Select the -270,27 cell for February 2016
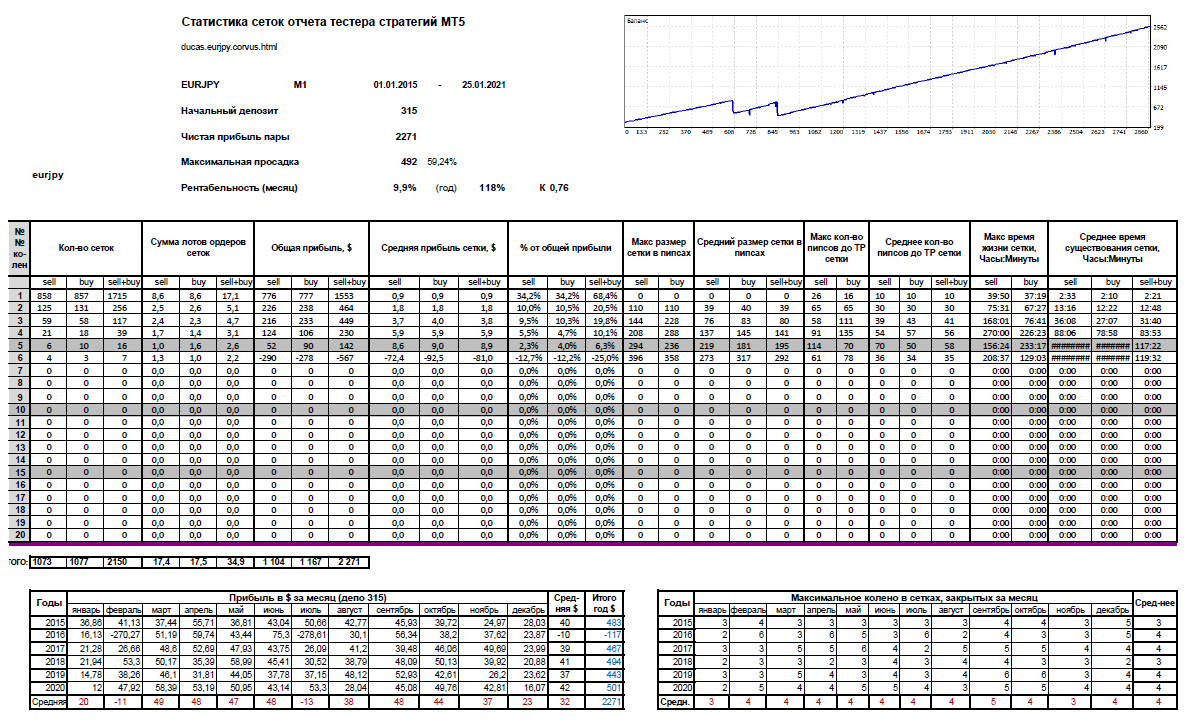Viewport: 1192px width, 724px height. [x=123, y=635]
